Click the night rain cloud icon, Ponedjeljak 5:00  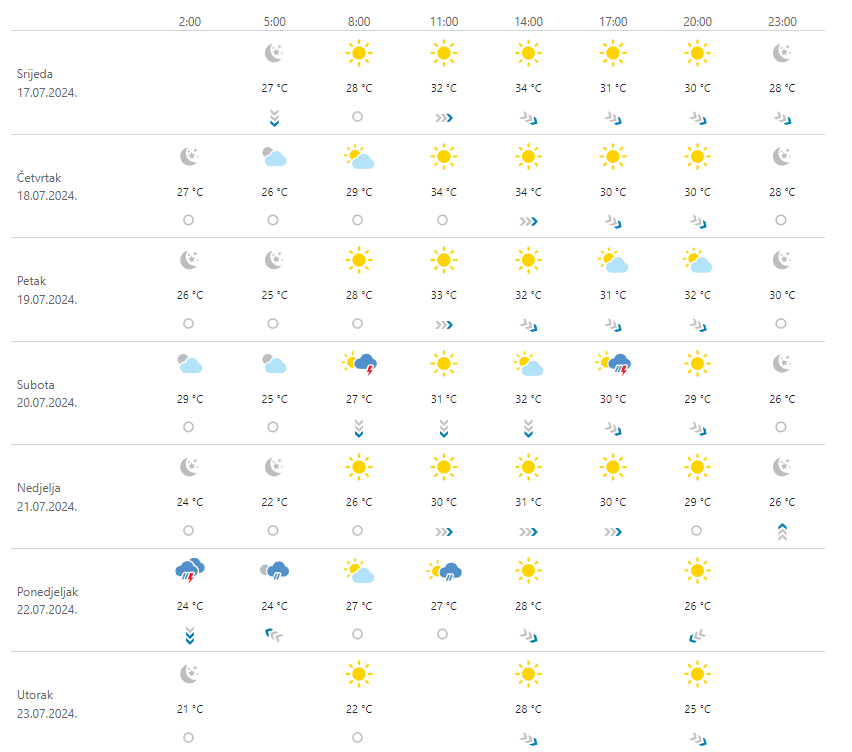[274, 571]
